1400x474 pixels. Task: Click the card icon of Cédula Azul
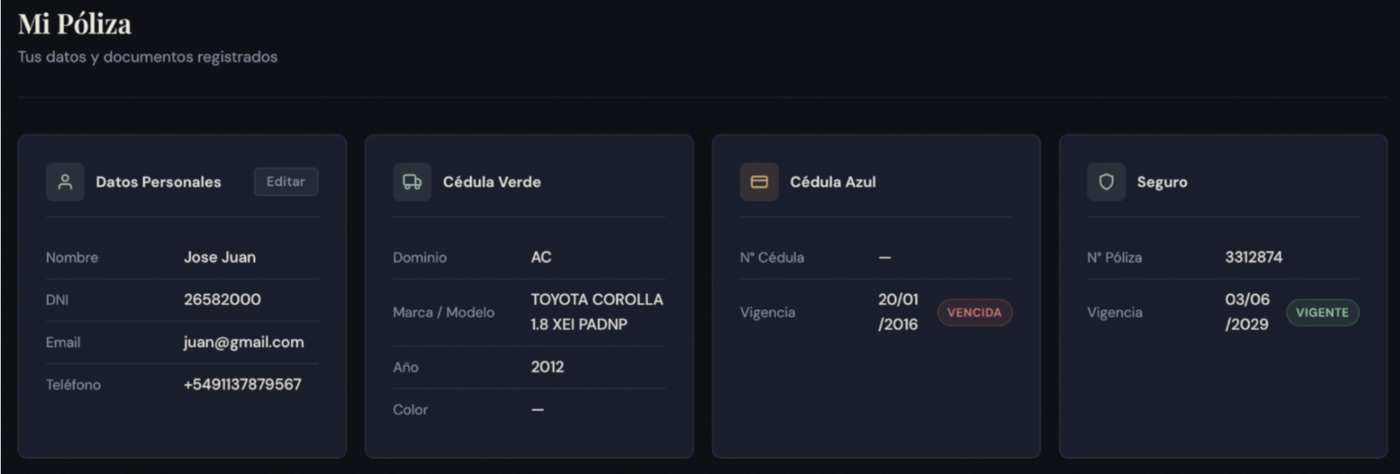click(759, 182)
